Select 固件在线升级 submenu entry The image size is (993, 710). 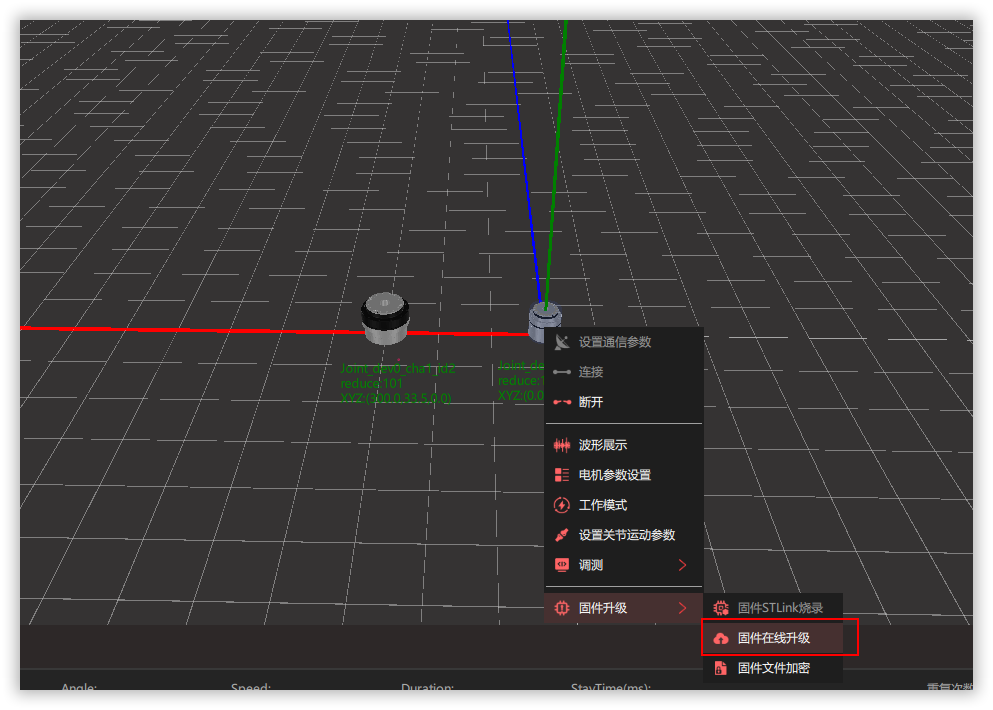[x=773, y=638]
